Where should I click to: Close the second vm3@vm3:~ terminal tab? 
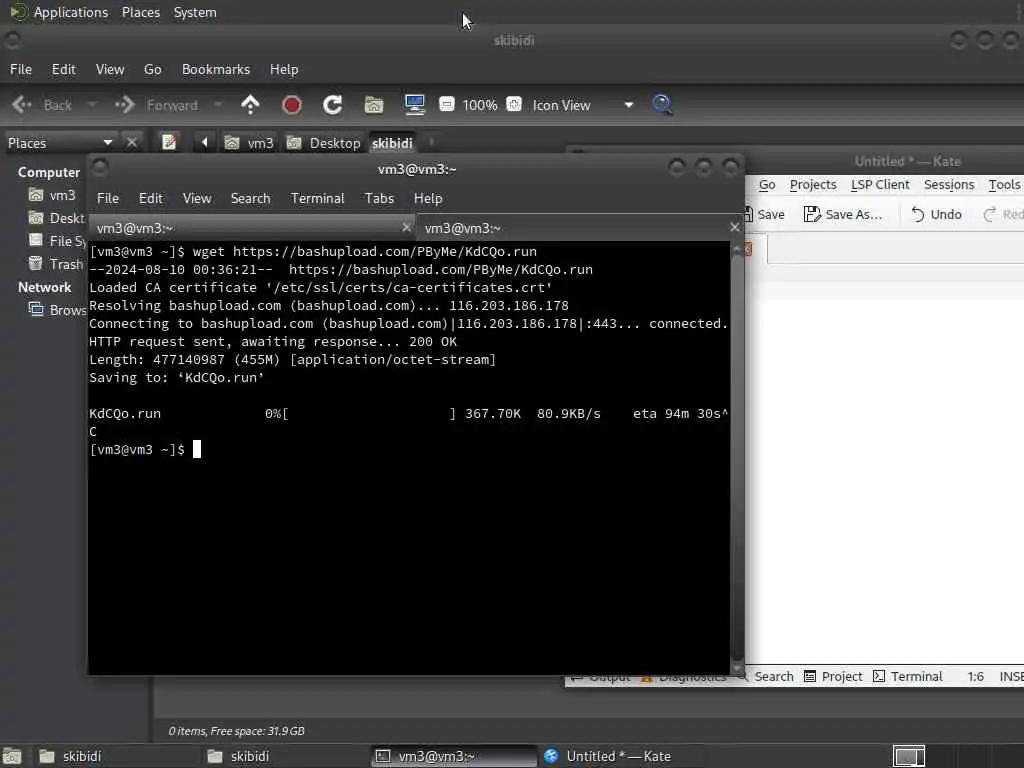pyautogui.click(x=735, y=227)
